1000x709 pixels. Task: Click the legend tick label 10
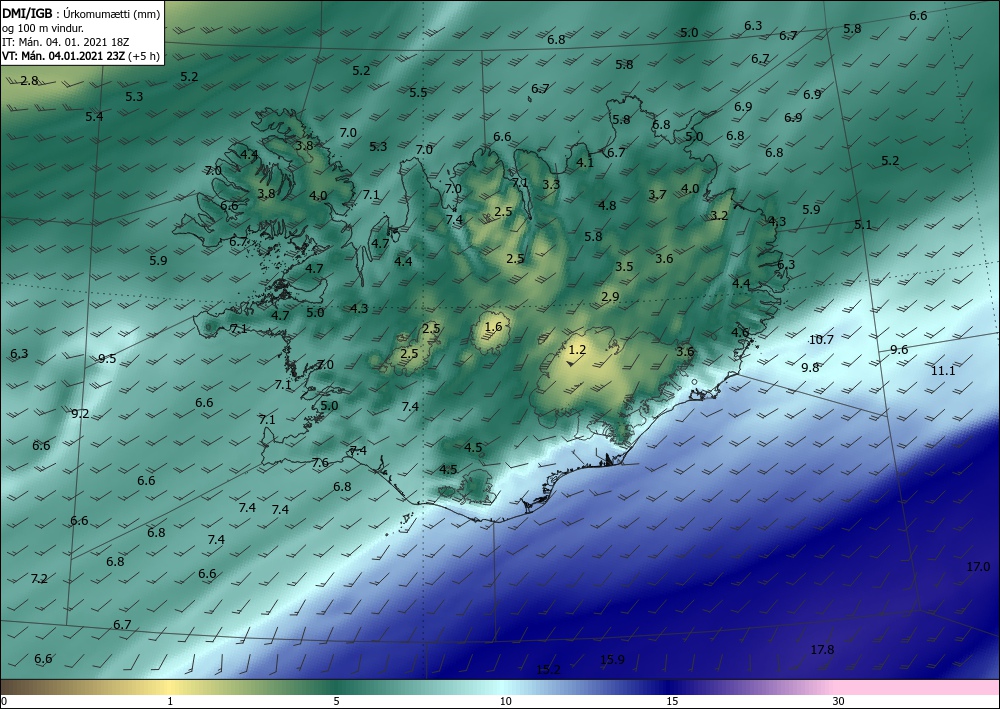(x=505, y=701)
